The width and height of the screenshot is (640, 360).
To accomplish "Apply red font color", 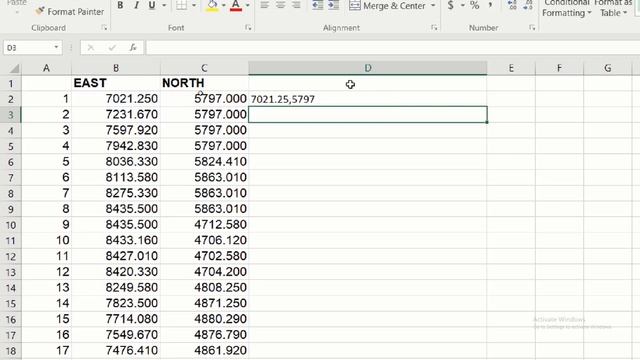I will tap(236, 6).
